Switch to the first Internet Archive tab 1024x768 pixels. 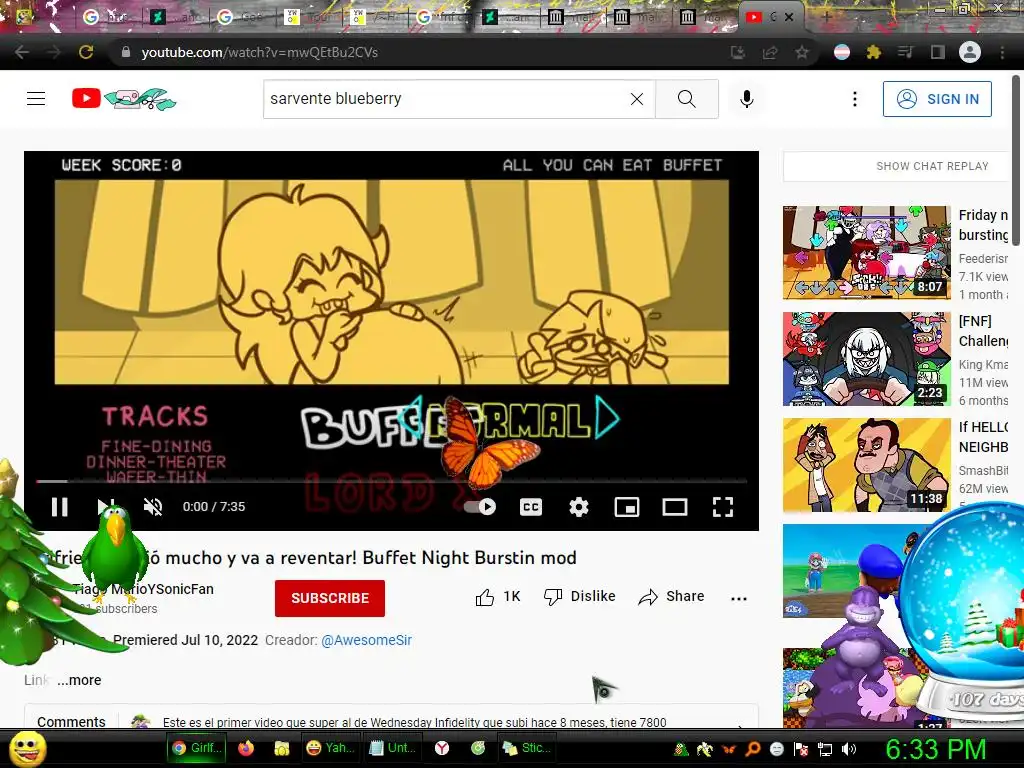point(572,17)
